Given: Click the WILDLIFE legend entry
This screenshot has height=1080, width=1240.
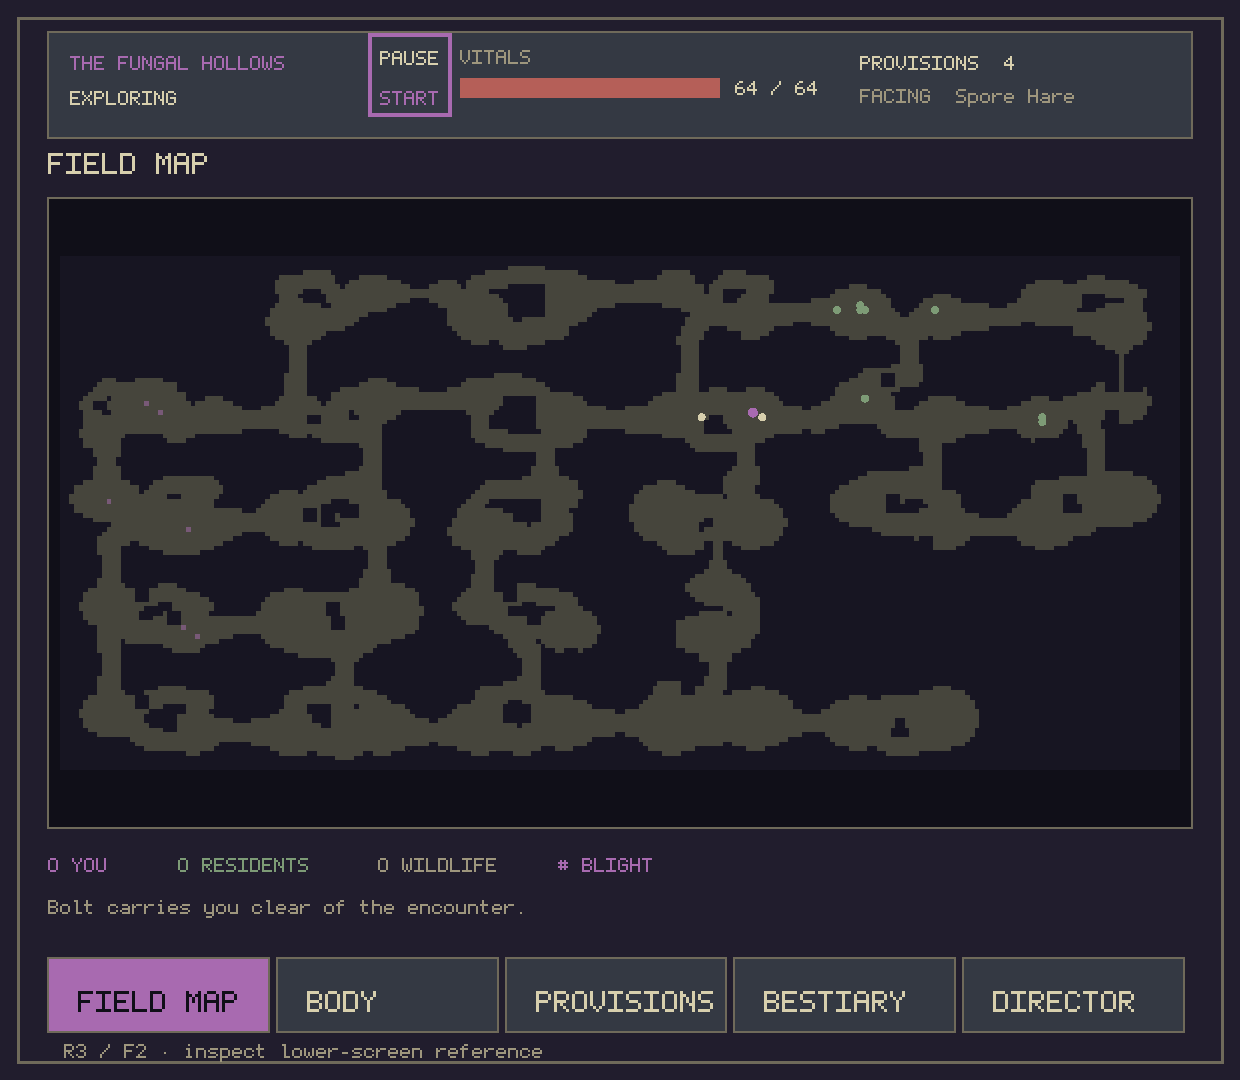Looking at the screenshot, I should click(437, 865).
